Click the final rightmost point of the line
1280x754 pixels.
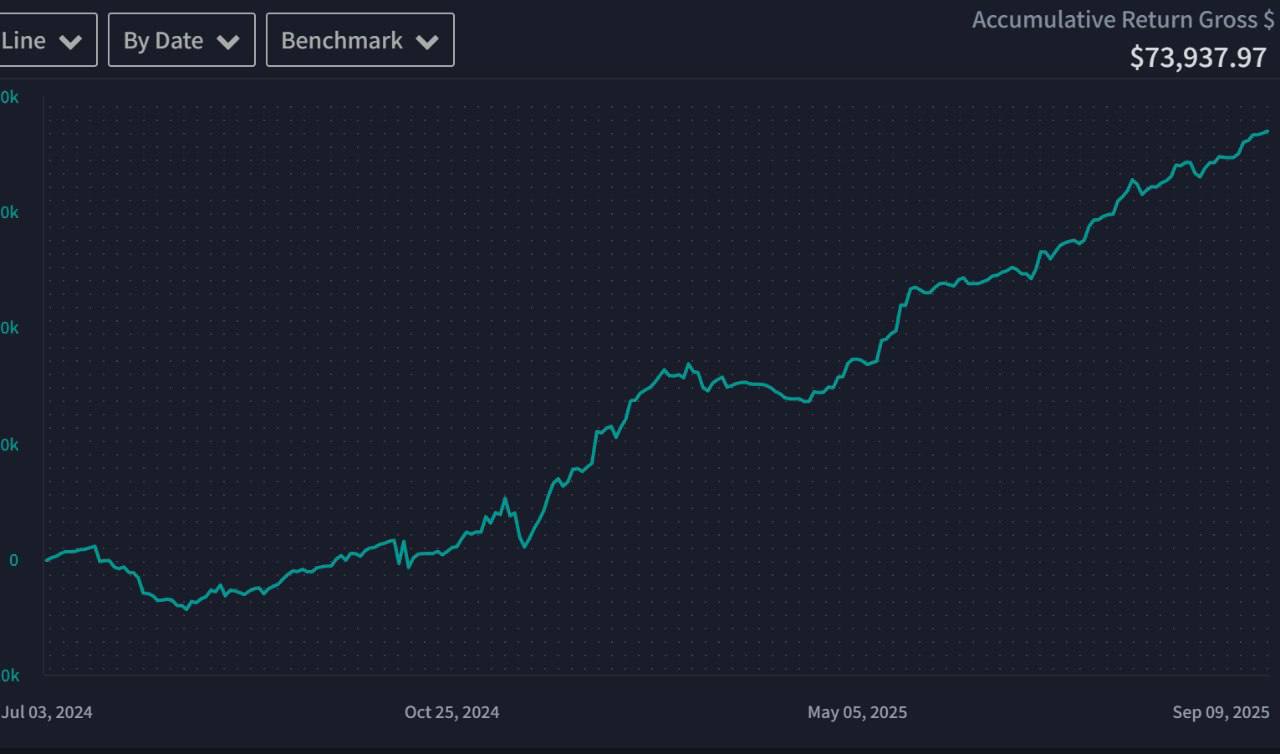[x=1268, y=131]
